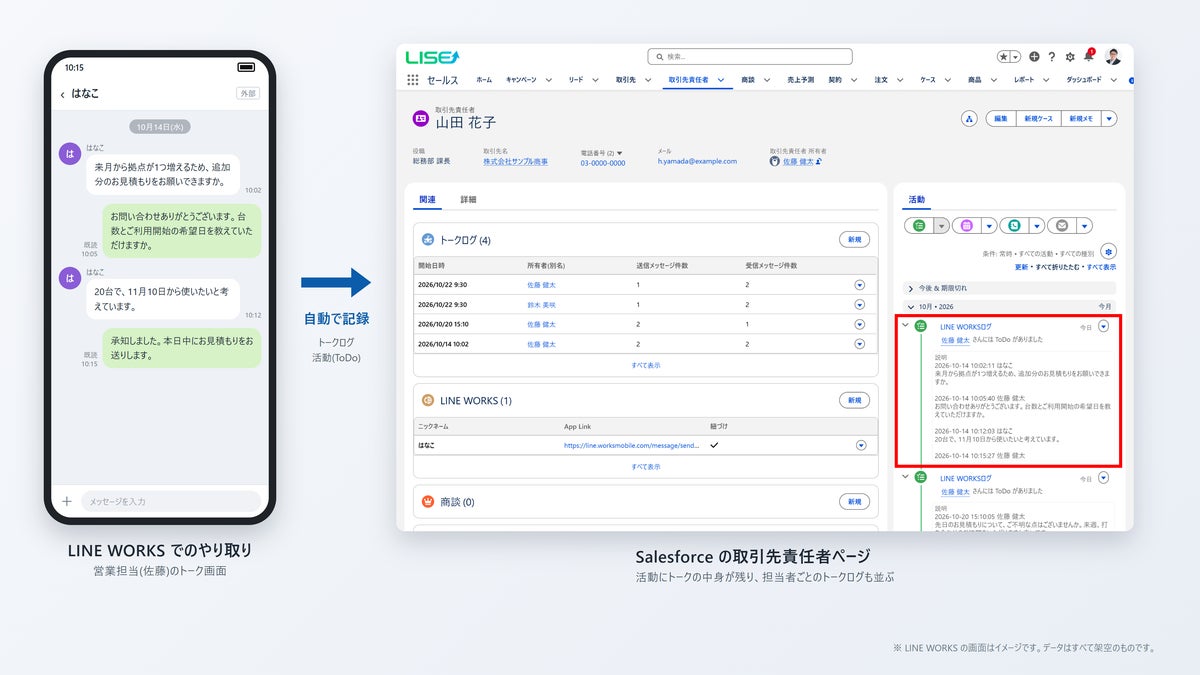Open the new task type dropdown arrow
The image size is (1200, 675).
(941, 226)
